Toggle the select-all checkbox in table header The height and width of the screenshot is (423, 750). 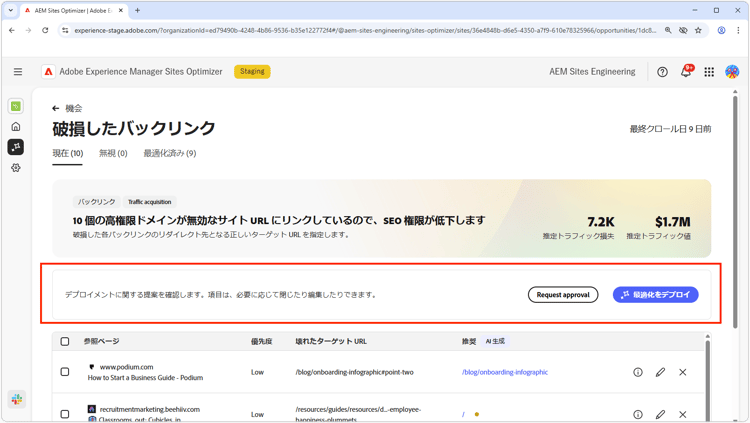click(65, 341)
